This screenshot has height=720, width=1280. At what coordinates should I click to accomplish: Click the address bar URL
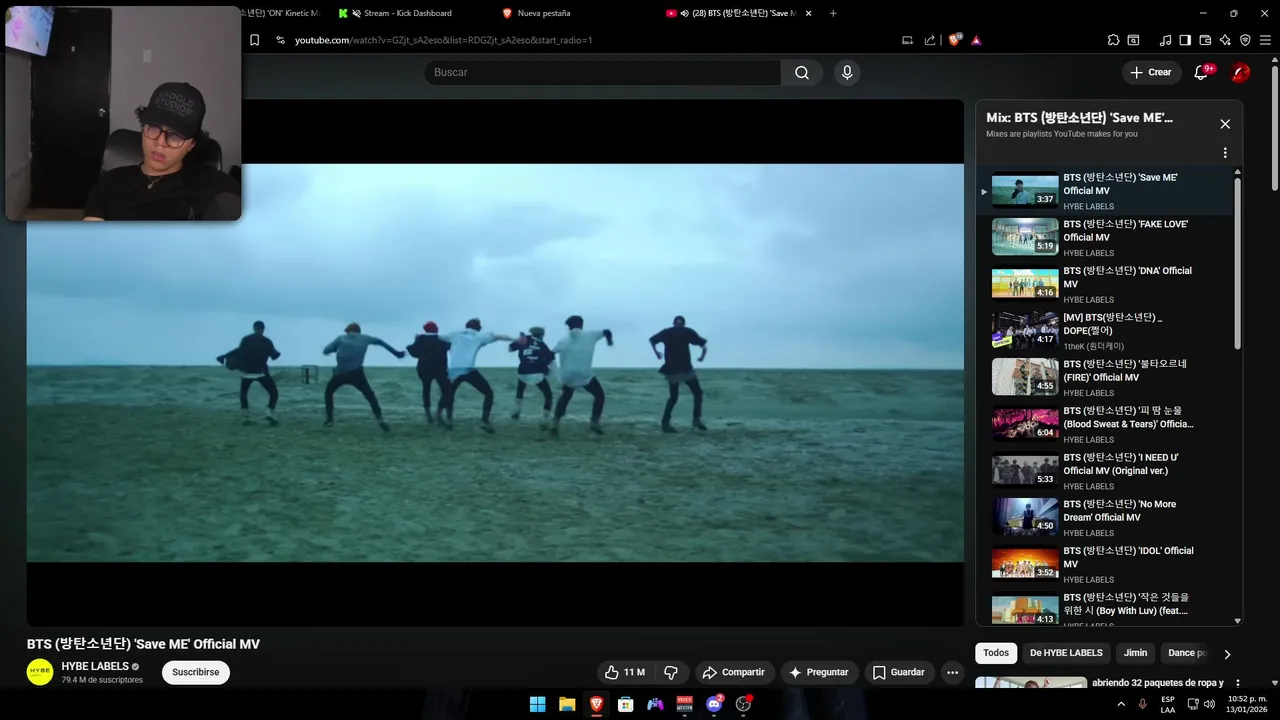(x=443, y=40)
